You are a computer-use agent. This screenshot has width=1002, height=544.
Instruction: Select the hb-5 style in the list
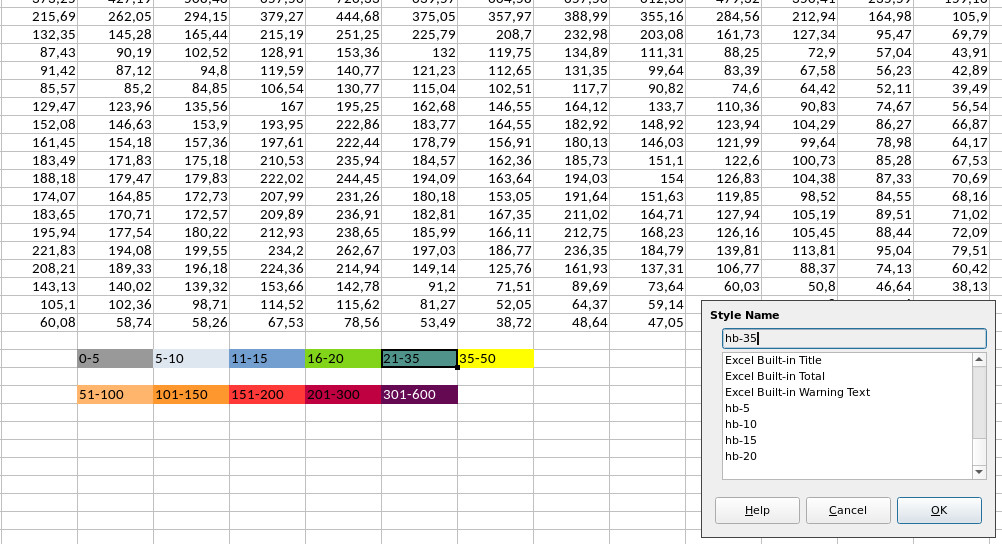pyautogui.click(x=737, y=408)
